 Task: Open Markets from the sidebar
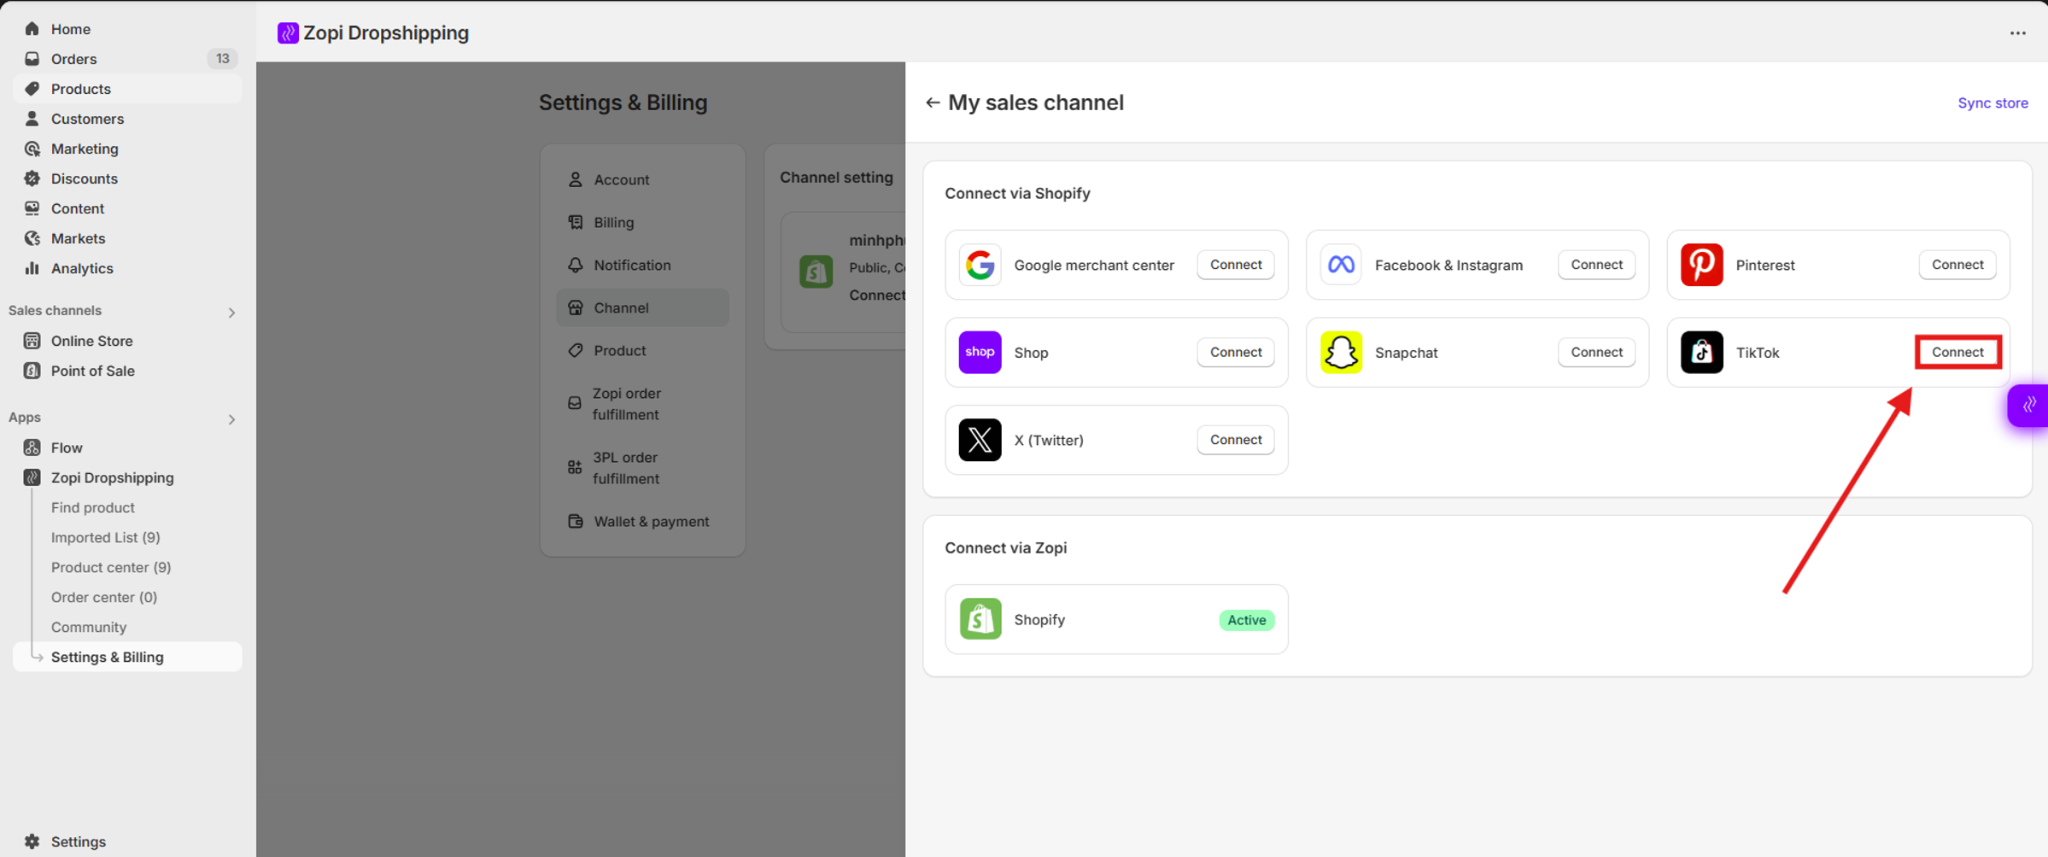click(x=78, y=239)
